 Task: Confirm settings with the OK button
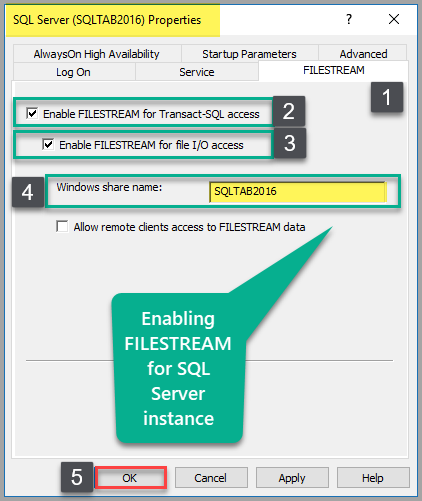click(130, 478)
